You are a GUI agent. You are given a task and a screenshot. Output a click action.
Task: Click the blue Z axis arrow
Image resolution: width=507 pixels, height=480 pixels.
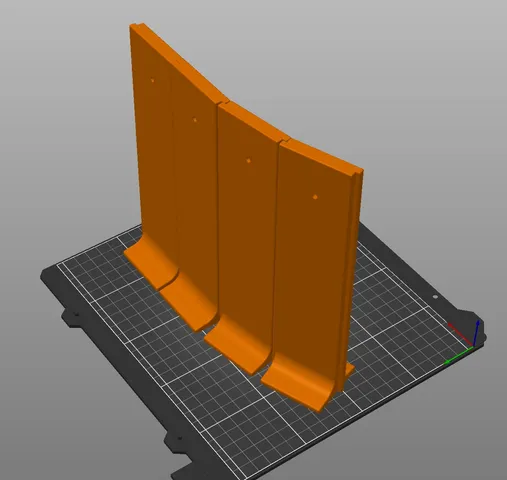(x=477, y=332)
